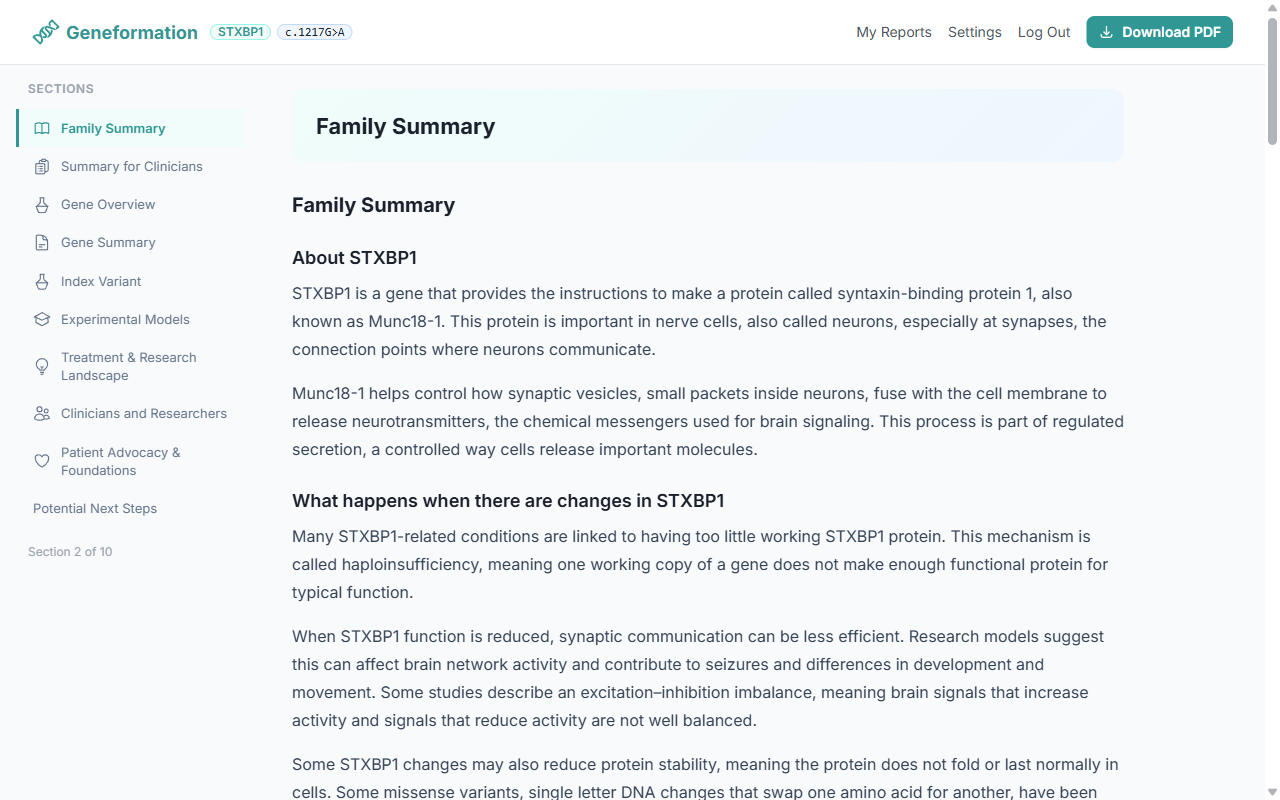Click the c.1217G>A variant badge

[314, 32]
